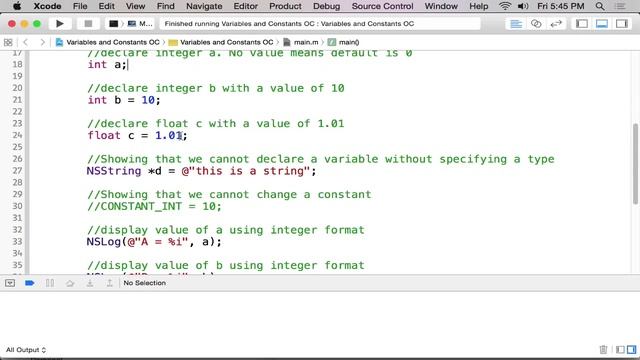This screenshot has height=360, width=640.
Task: Toggle the Debug area panel
Action: click(602, 24)
